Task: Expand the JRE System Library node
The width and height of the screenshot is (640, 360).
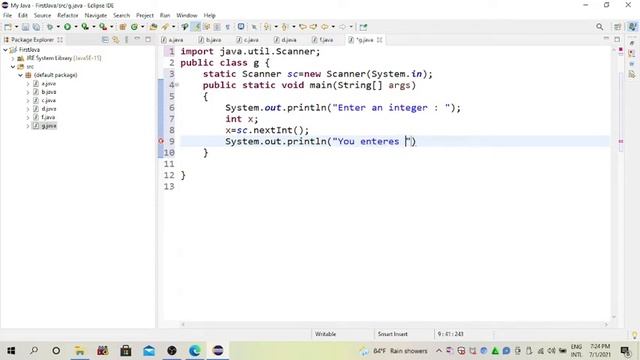Action: tap(13, 58)
